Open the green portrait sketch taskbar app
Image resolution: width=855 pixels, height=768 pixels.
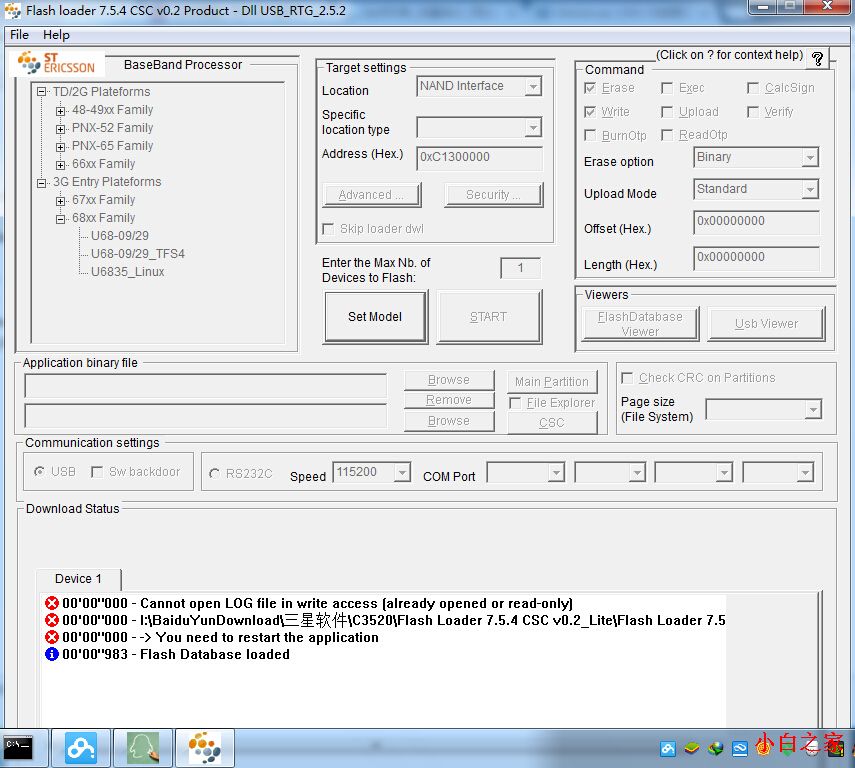pos(143,748)
